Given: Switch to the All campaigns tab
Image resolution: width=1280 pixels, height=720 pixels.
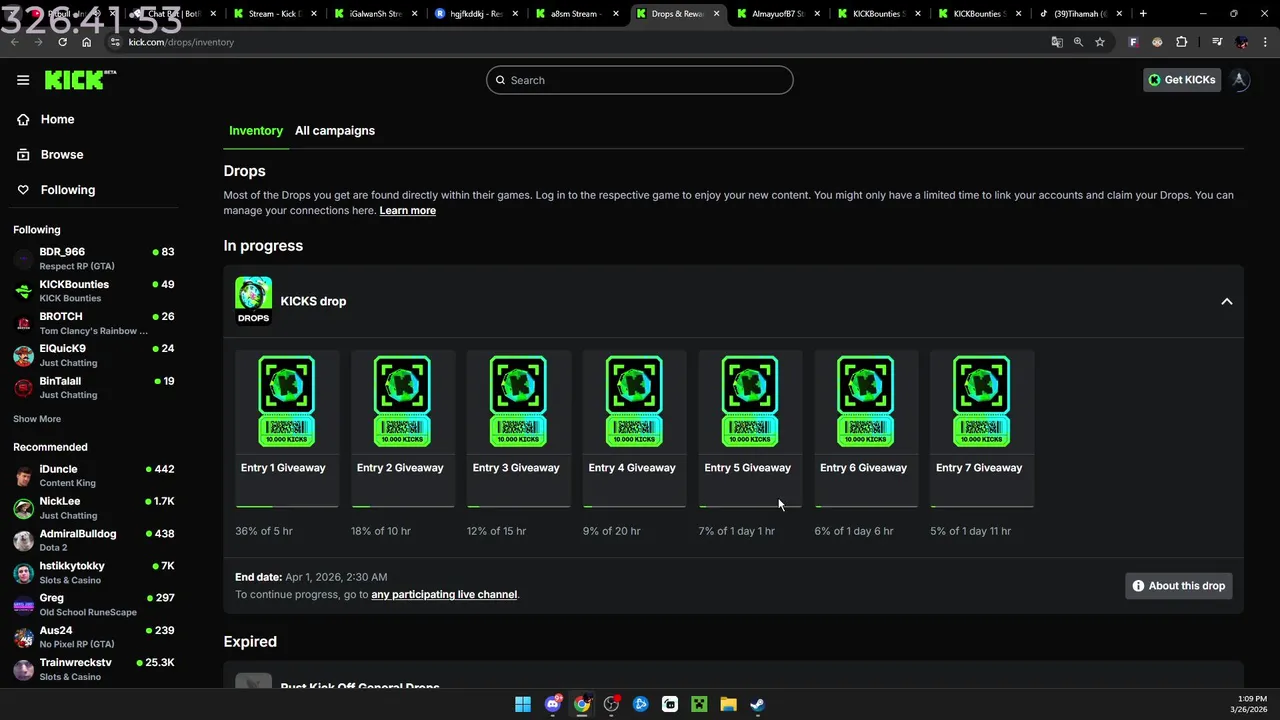Looking at the screenshot, I should point(335,131).
